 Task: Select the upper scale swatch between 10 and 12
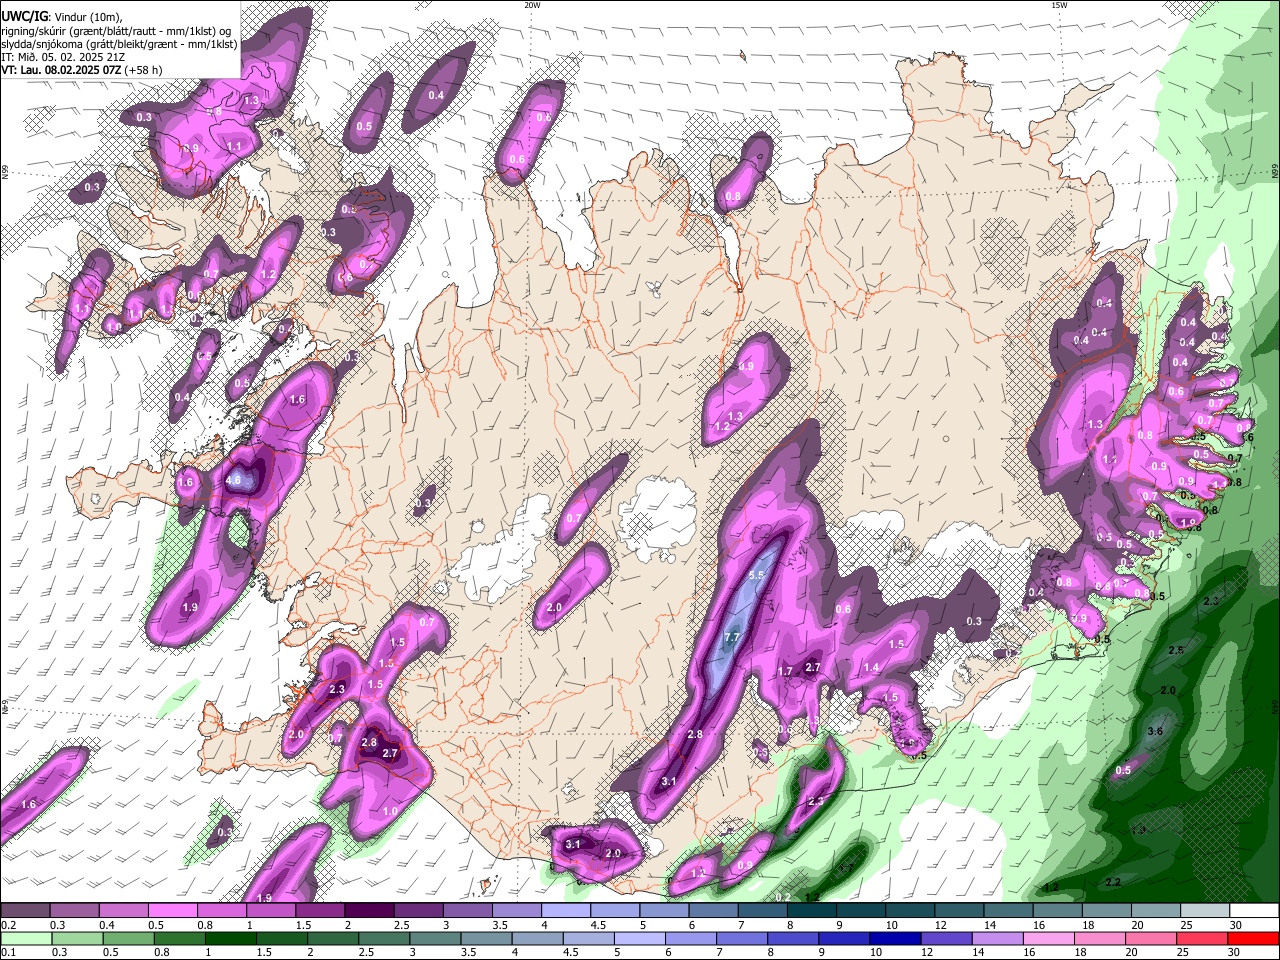pos(910,910)
